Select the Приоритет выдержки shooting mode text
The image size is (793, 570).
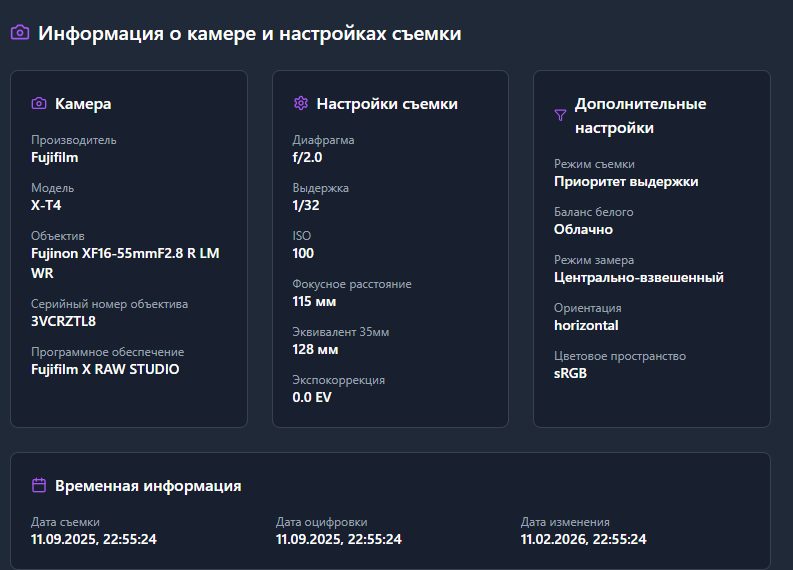(x=626, y=181)
